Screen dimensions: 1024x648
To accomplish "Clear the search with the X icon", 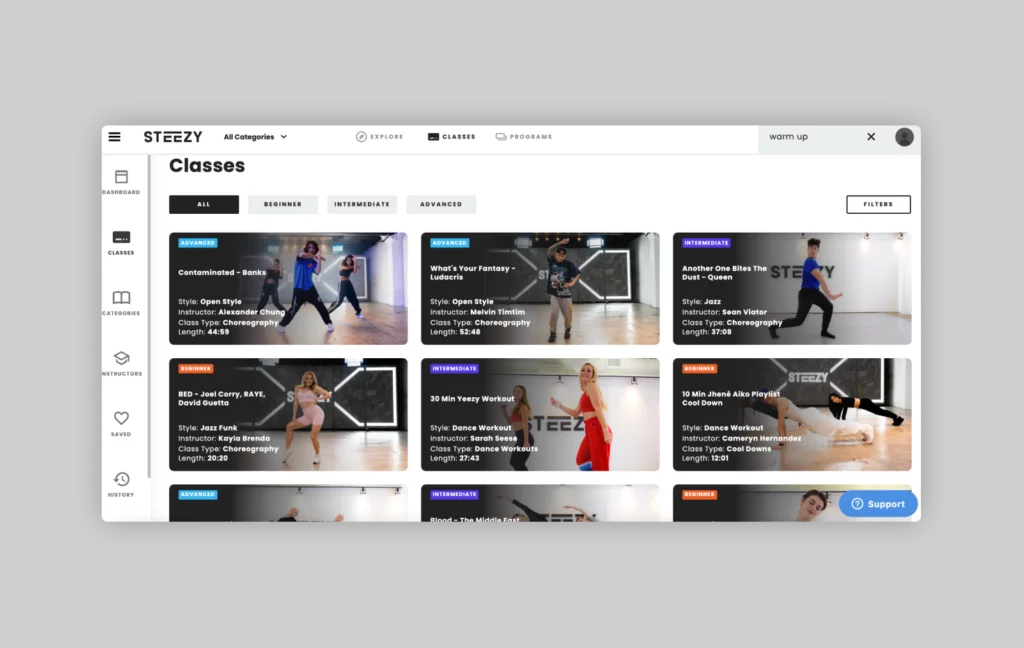I will (871, 137).
